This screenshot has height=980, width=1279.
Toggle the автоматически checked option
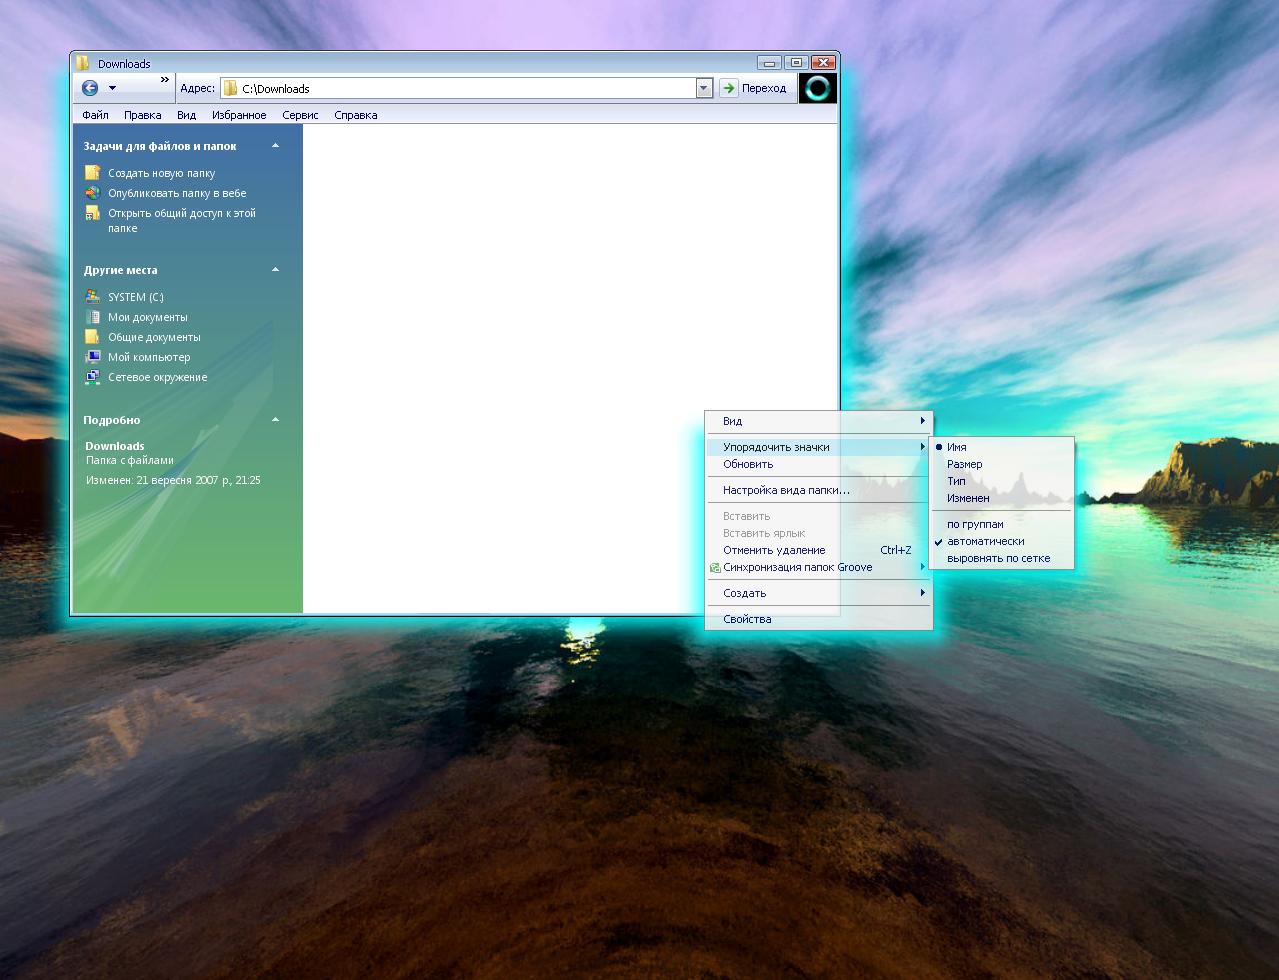tap(1001, 541)
